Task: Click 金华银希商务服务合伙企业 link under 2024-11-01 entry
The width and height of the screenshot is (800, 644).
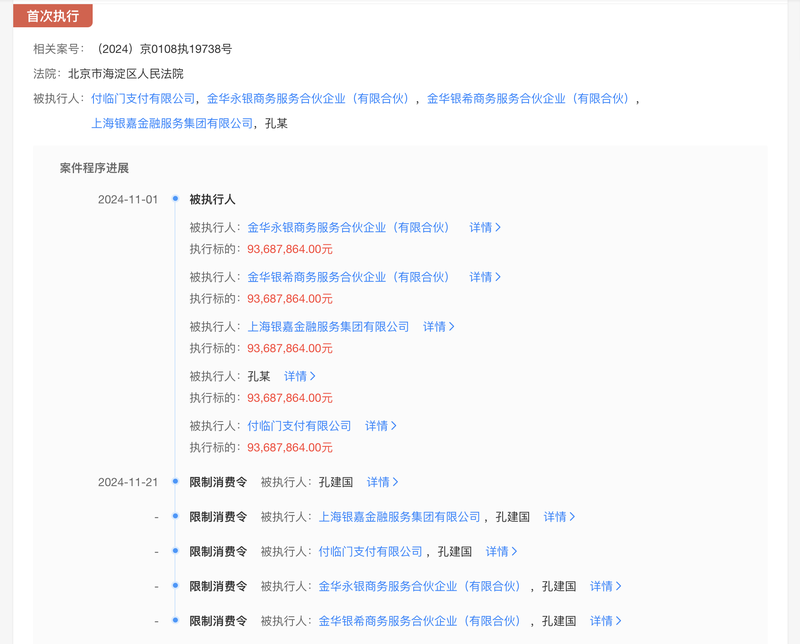Action: coord(348,277)
